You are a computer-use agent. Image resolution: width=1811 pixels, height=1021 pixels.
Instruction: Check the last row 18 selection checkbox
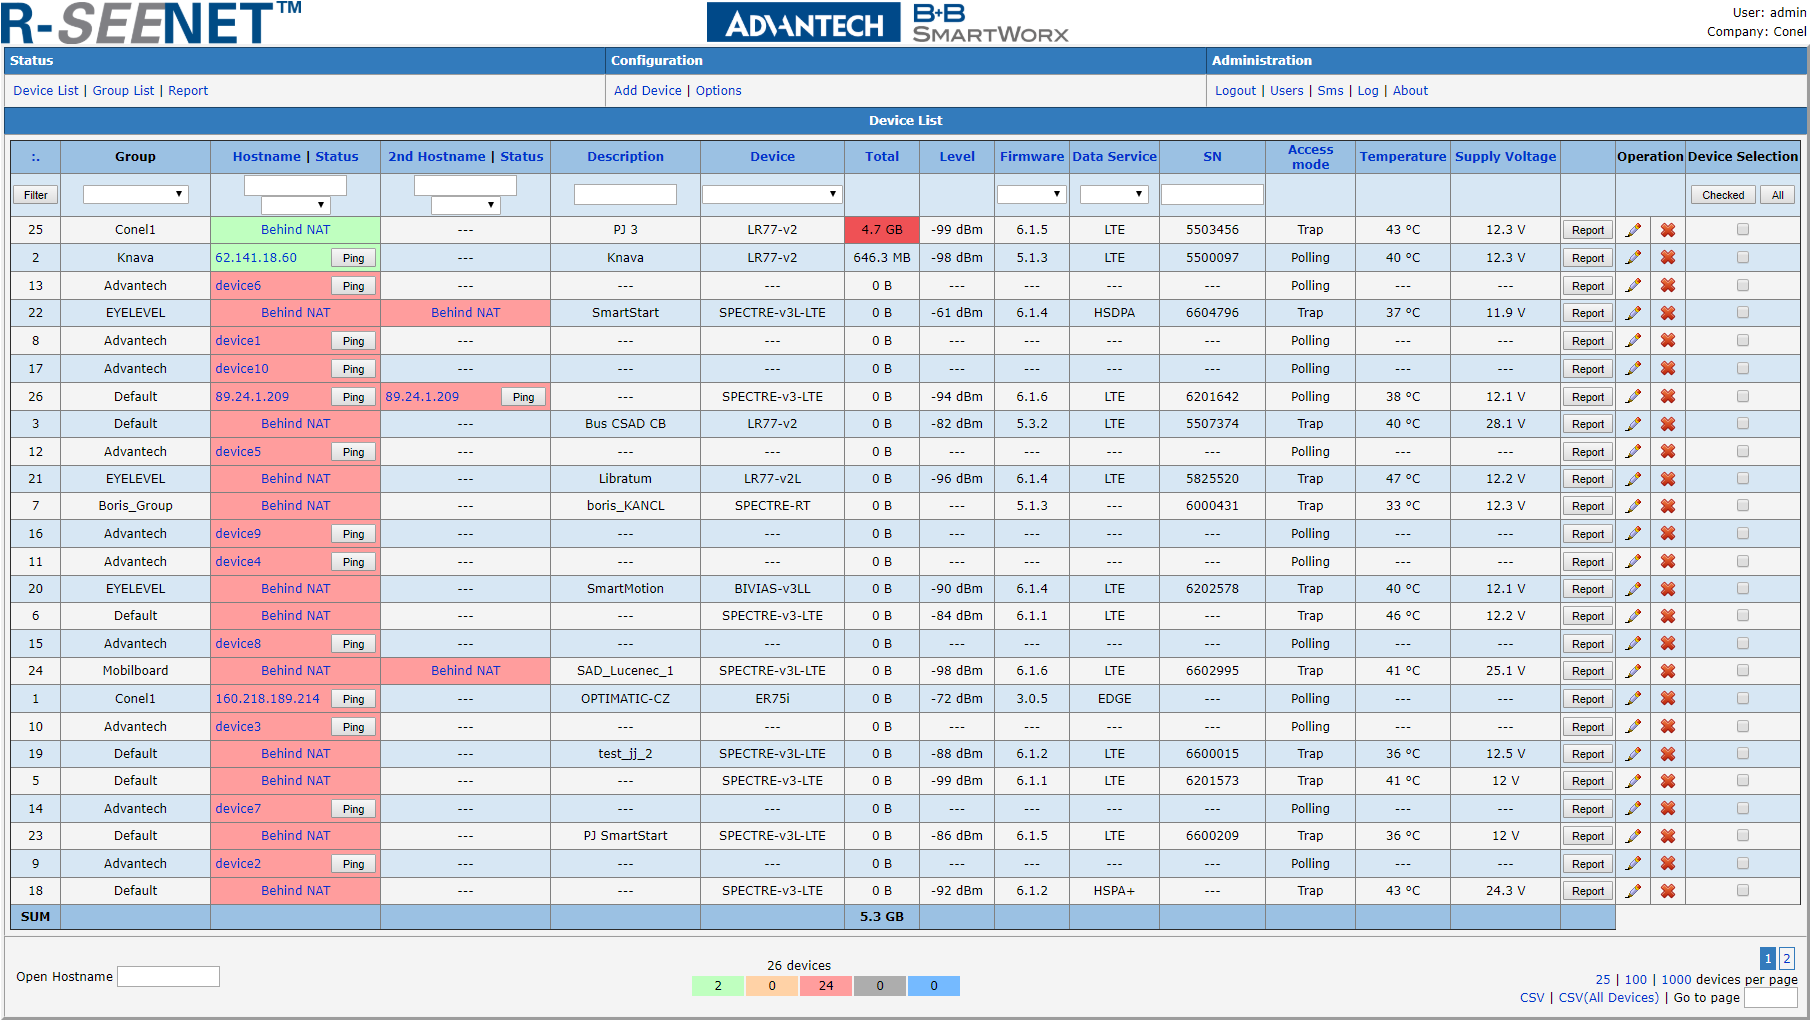[1743, 891]
